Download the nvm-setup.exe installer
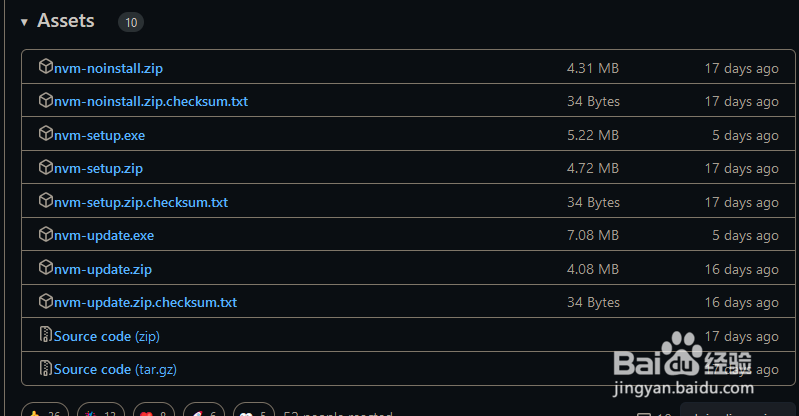 pos(99,136)
